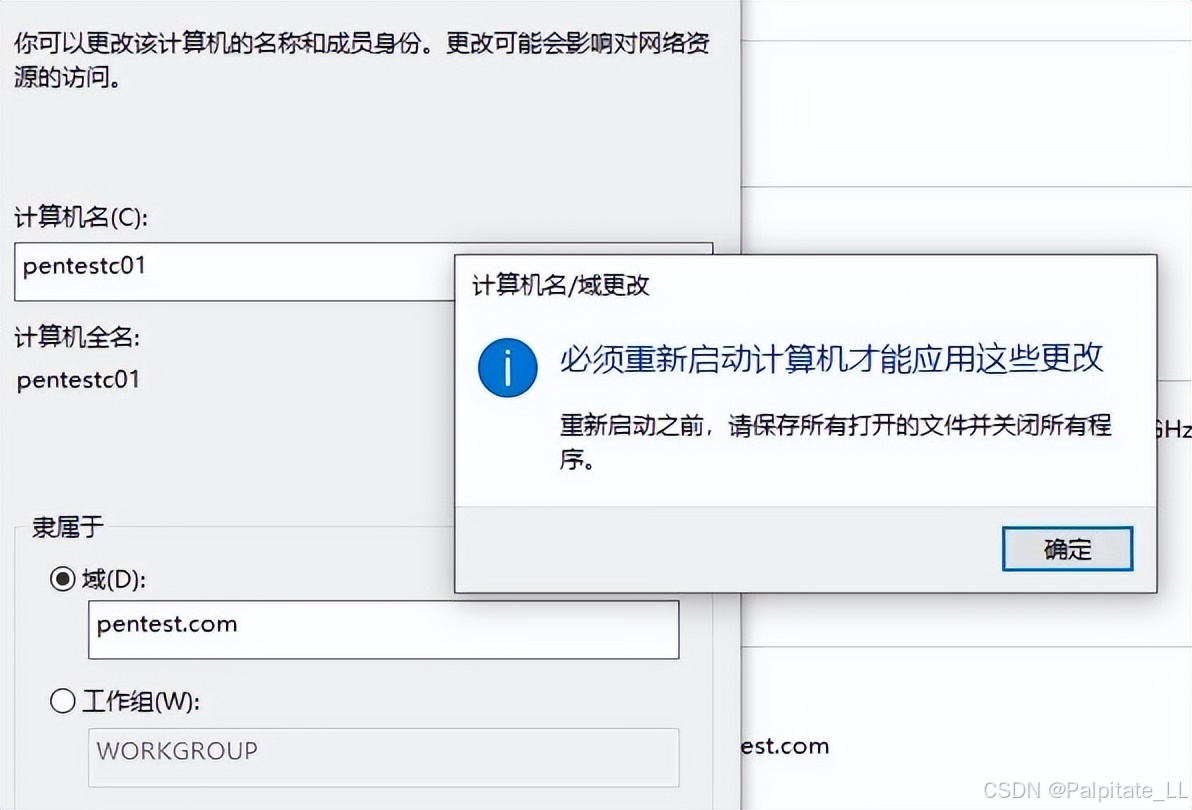The height and width of the screenshot is (810, 1192).
Task: Click the description text about changing computer name
Action: point(362,59)
